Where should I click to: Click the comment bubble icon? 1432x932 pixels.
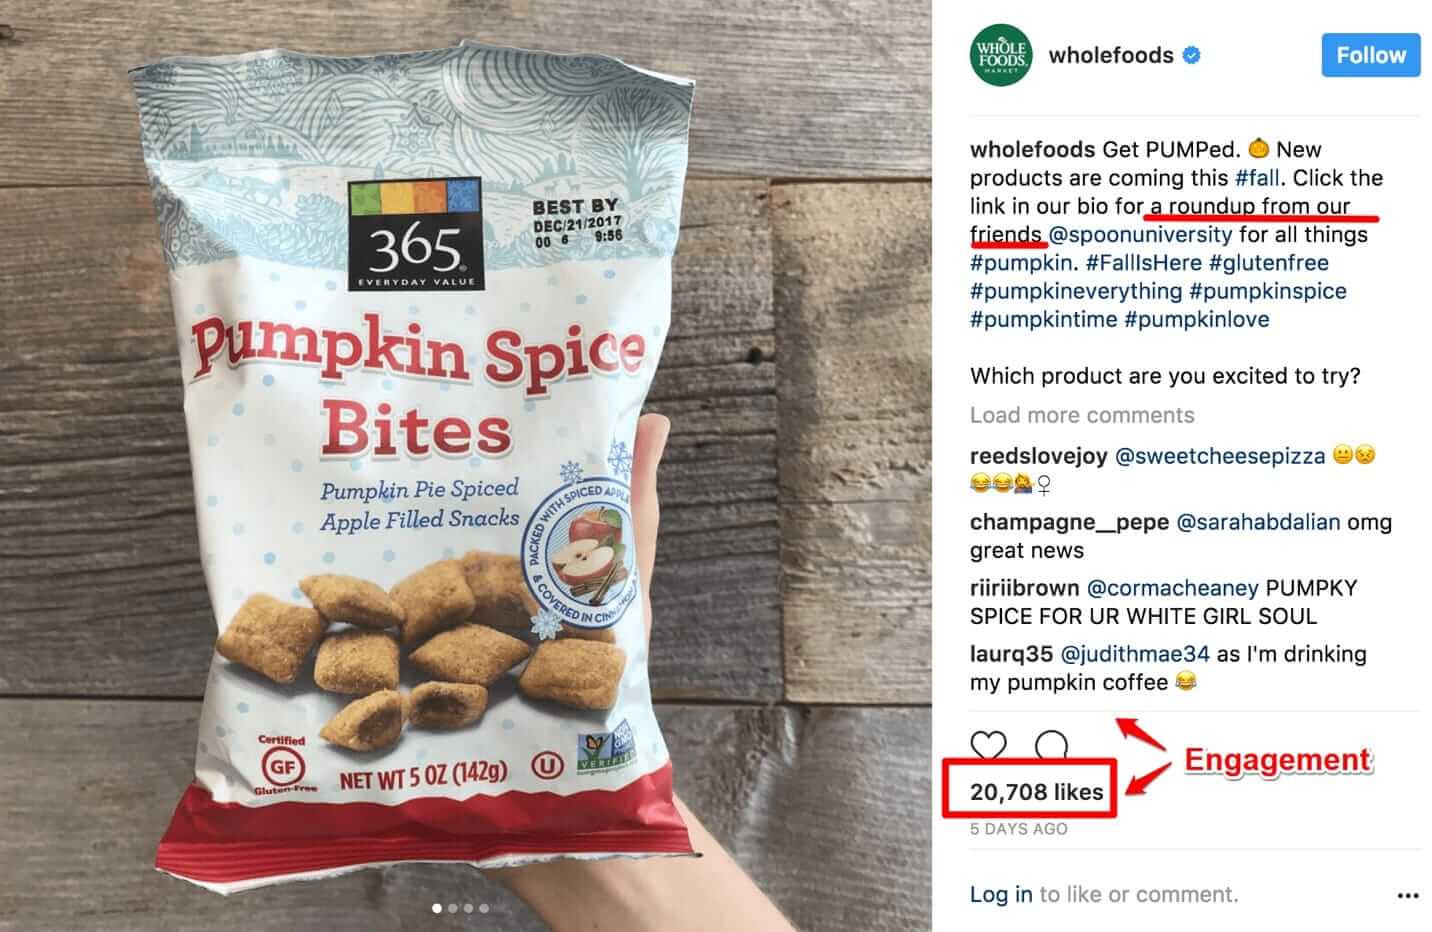click(1051, 745)
